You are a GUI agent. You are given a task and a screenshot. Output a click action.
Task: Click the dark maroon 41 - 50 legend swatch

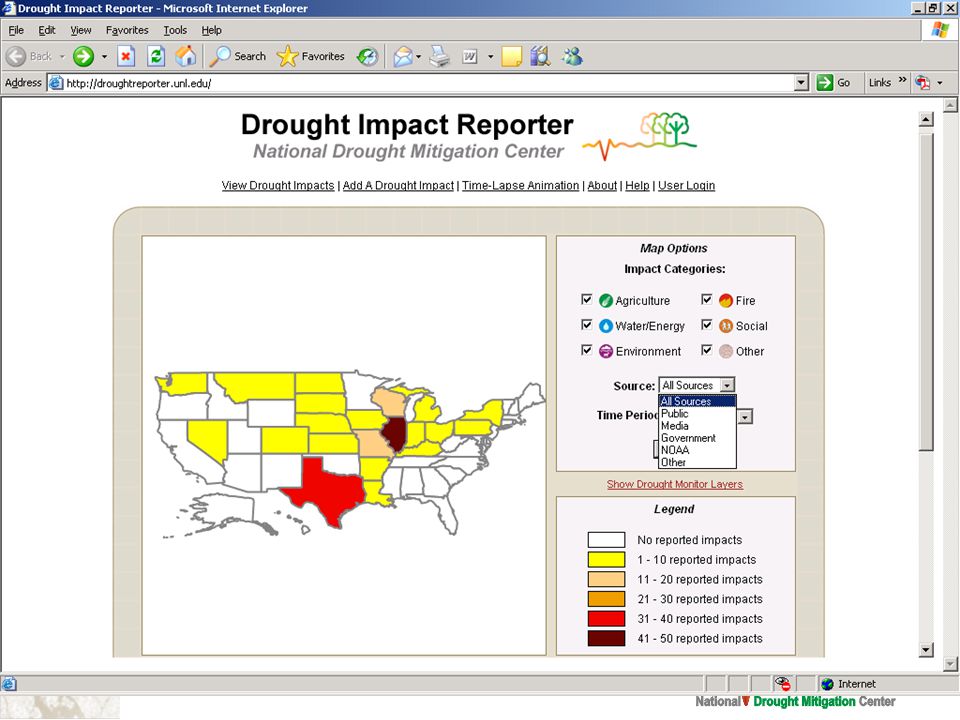[x=606, y=639]
